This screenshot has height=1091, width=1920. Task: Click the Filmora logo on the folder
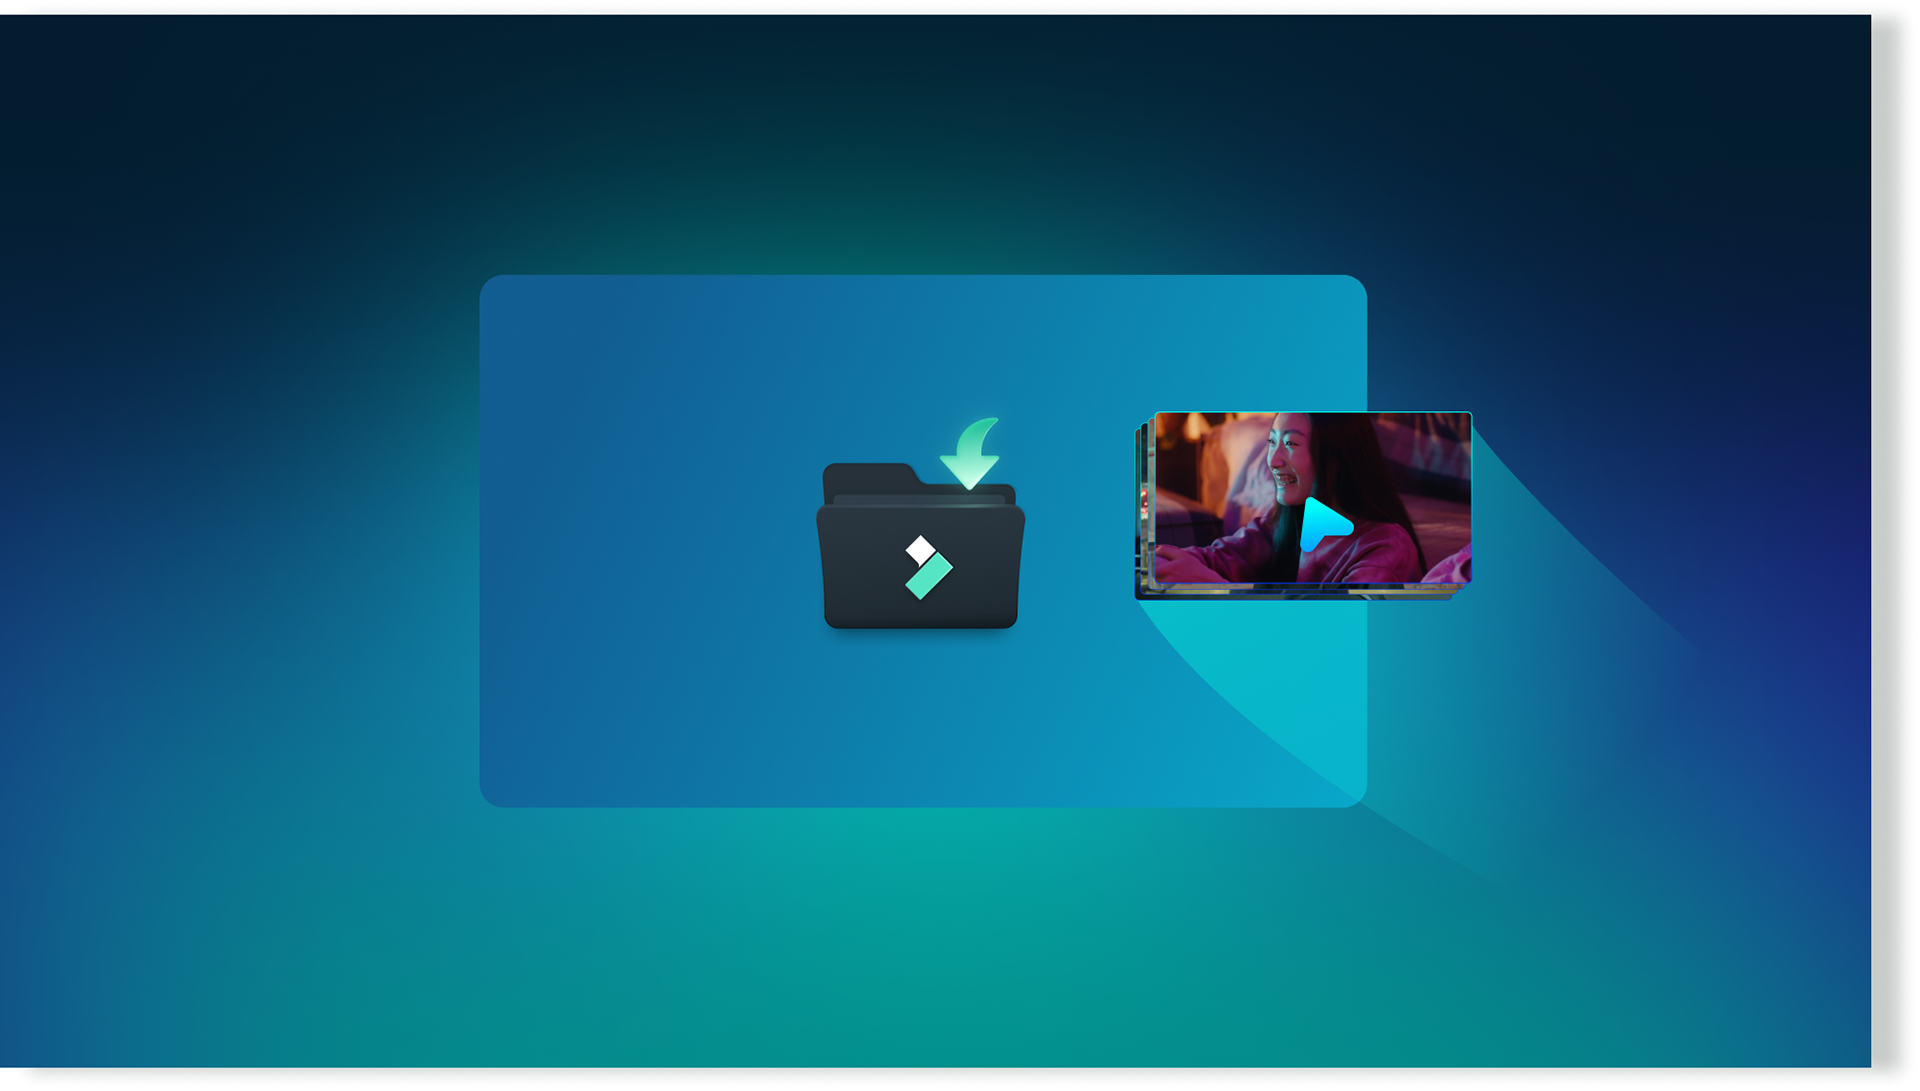coord(927,568)
